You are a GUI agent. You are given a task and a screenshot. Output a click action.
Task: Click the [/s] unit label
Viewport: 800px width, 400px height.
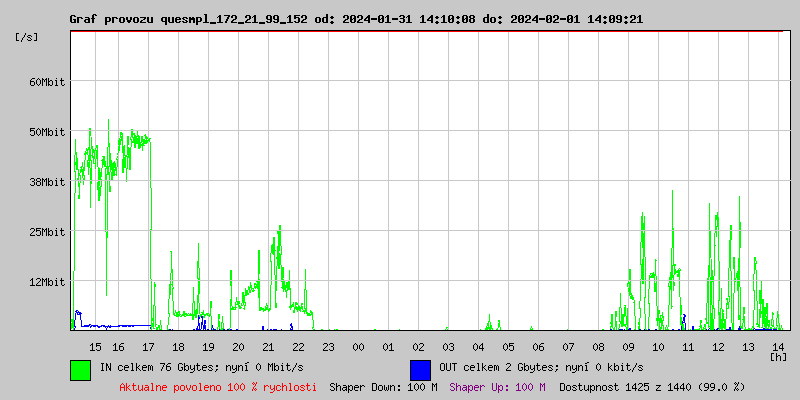[x=27, y=37]
